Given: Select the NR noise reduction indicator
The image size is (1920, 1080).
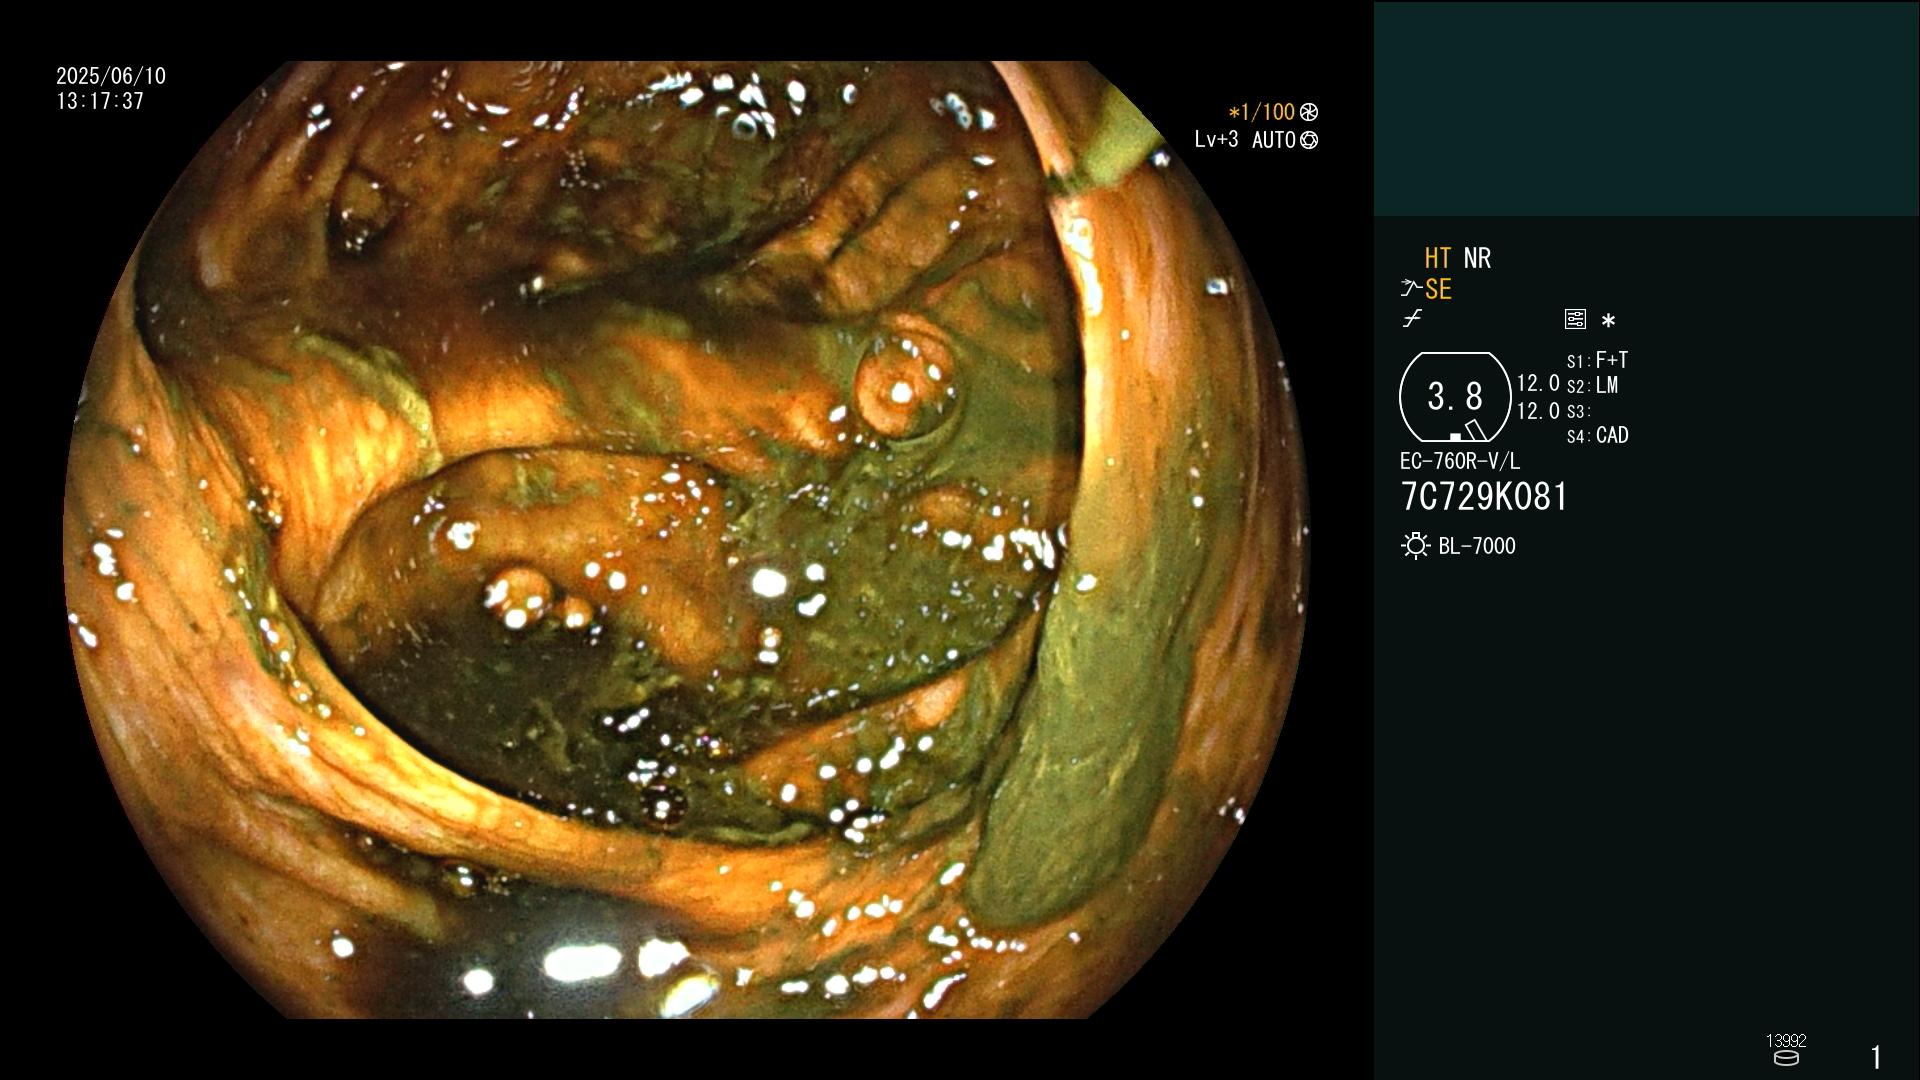Looking at the screenshot, I should click(x=1477, y=258).
